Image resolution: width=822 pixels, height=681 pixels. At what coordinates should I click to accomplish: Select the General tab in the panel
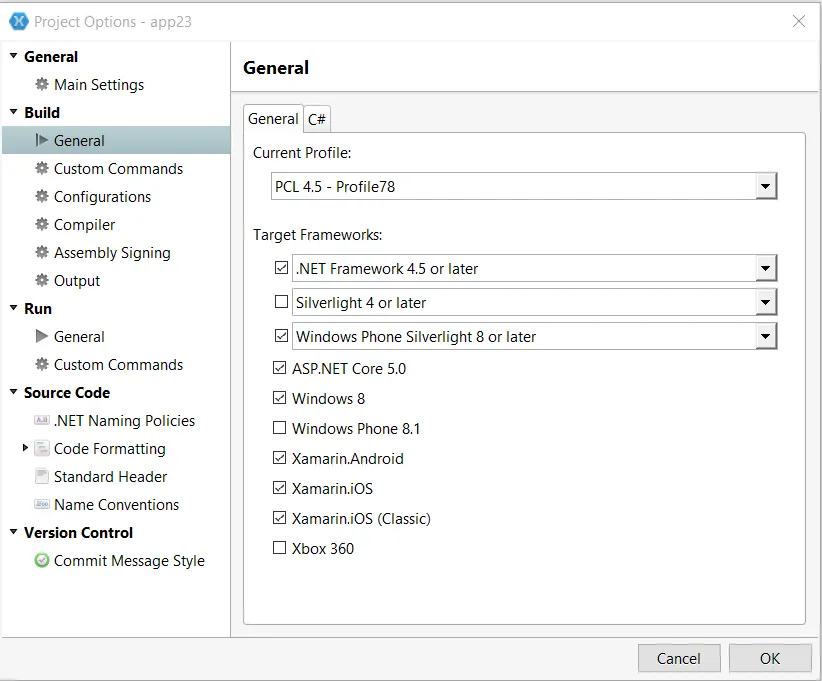tap(273, 119)
